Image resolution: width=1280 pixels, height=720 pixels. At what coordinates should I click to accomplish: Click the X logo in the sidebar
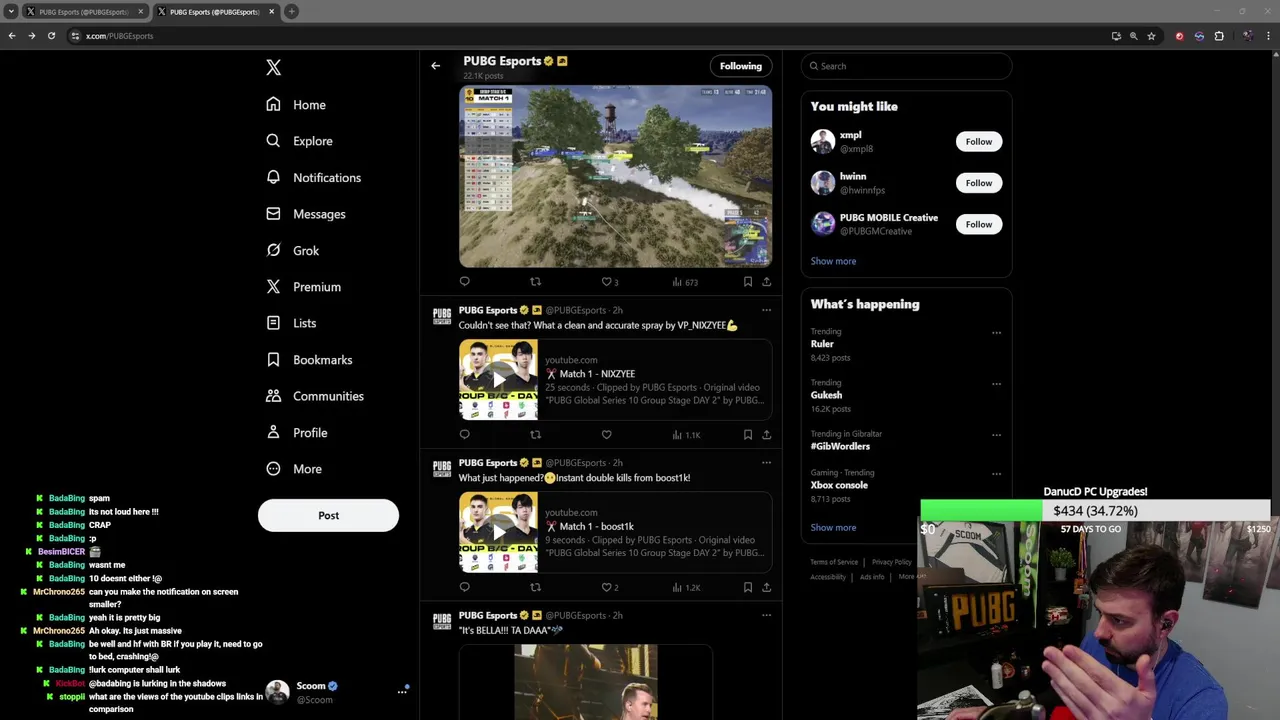pyautogui.click(x=273, y=68)
